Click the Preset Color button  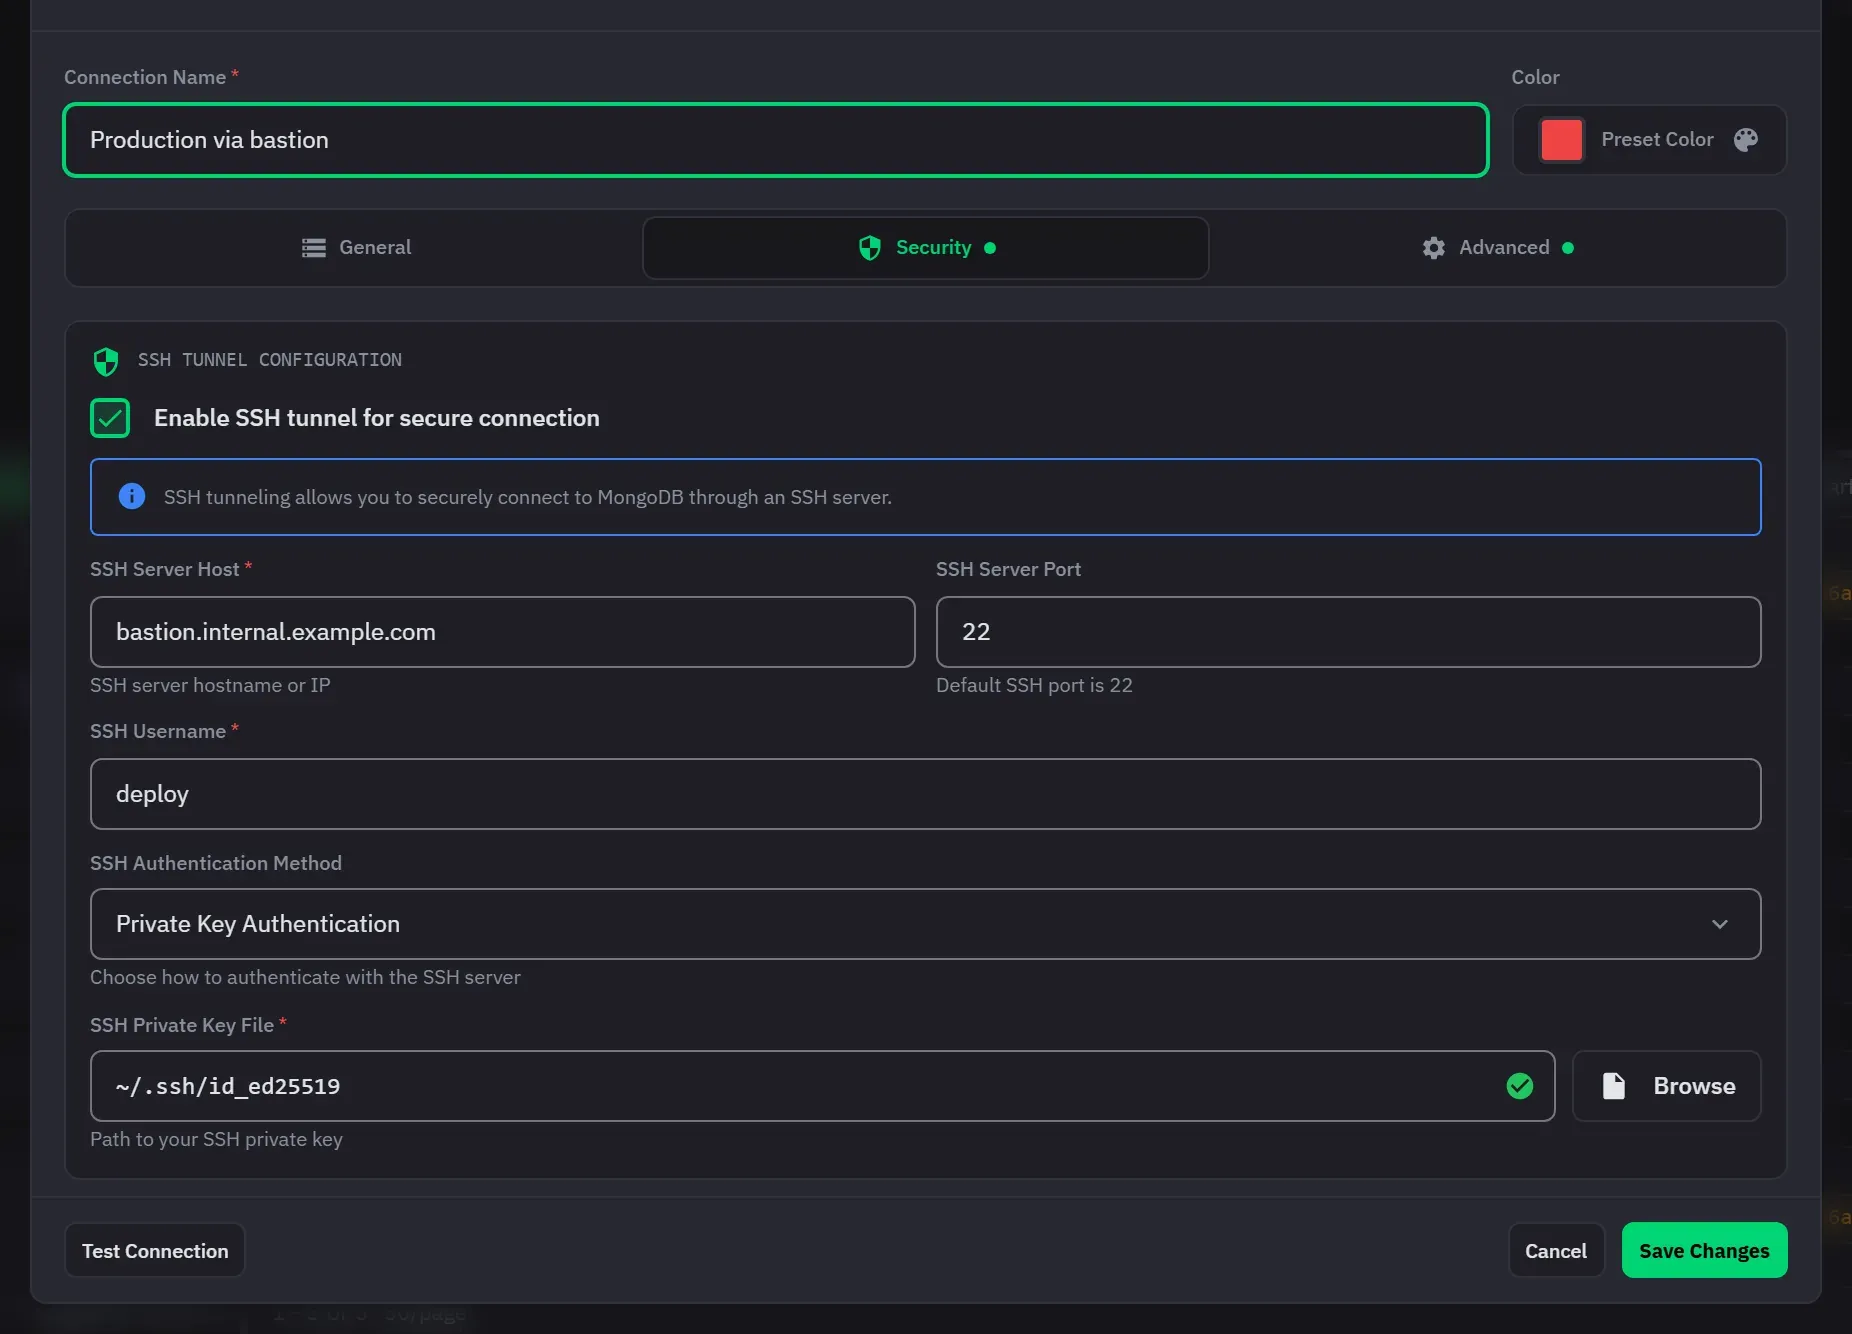click(x=1650, y=140)
